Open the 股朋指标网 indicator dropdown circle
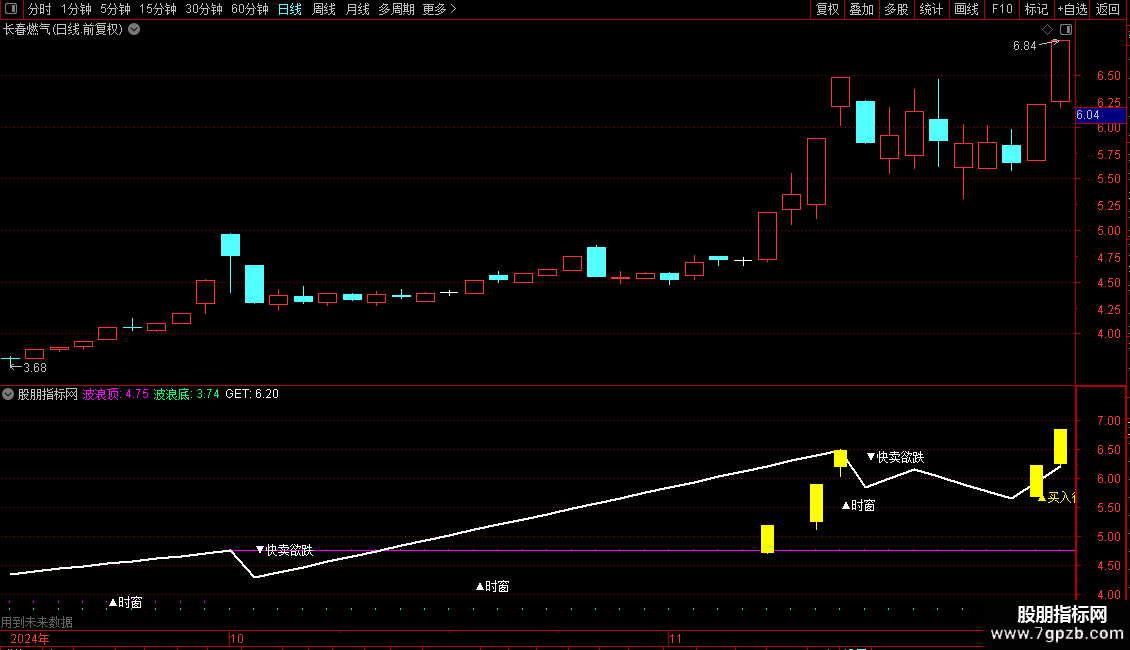The width and height of the screenshot is (1130, 650). (8, 394)
